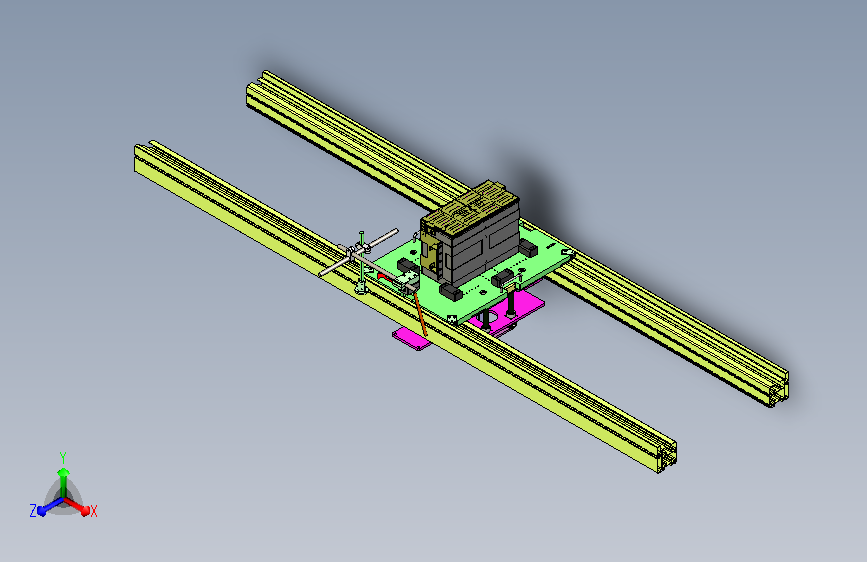This screenshot has height=562, width=867.
Task: Select the rear yellow aluminum extrusion rail
Action: (x=664, y=326)
